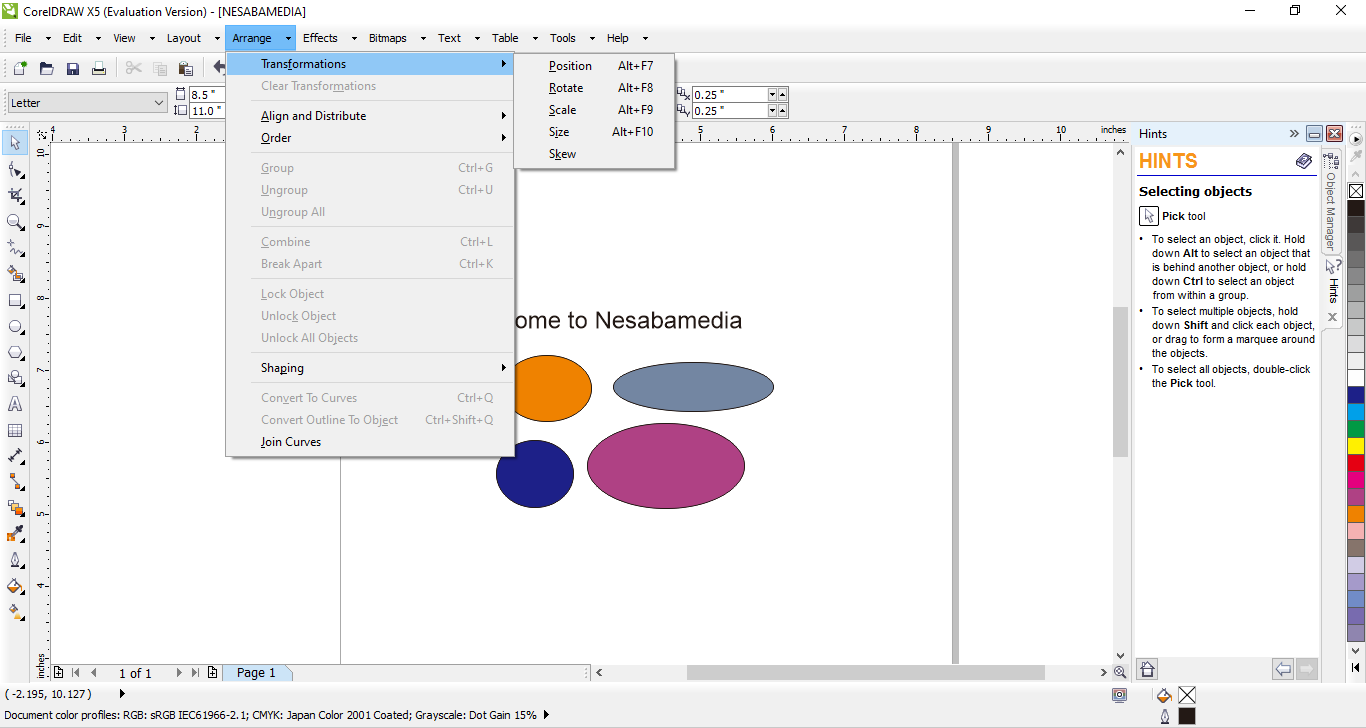Select the Text tool
The image size is (1366, 728).
click(15, 404)
